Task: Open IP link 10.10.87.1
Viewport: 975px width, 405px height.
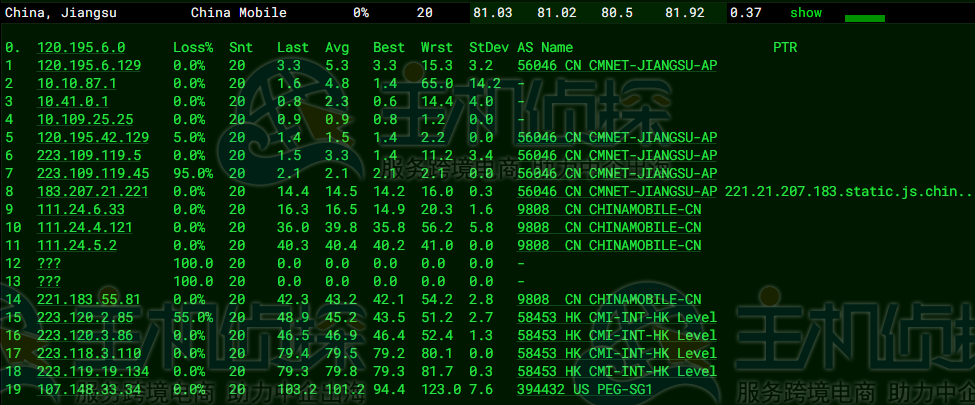Action: [x=76, y=83]
